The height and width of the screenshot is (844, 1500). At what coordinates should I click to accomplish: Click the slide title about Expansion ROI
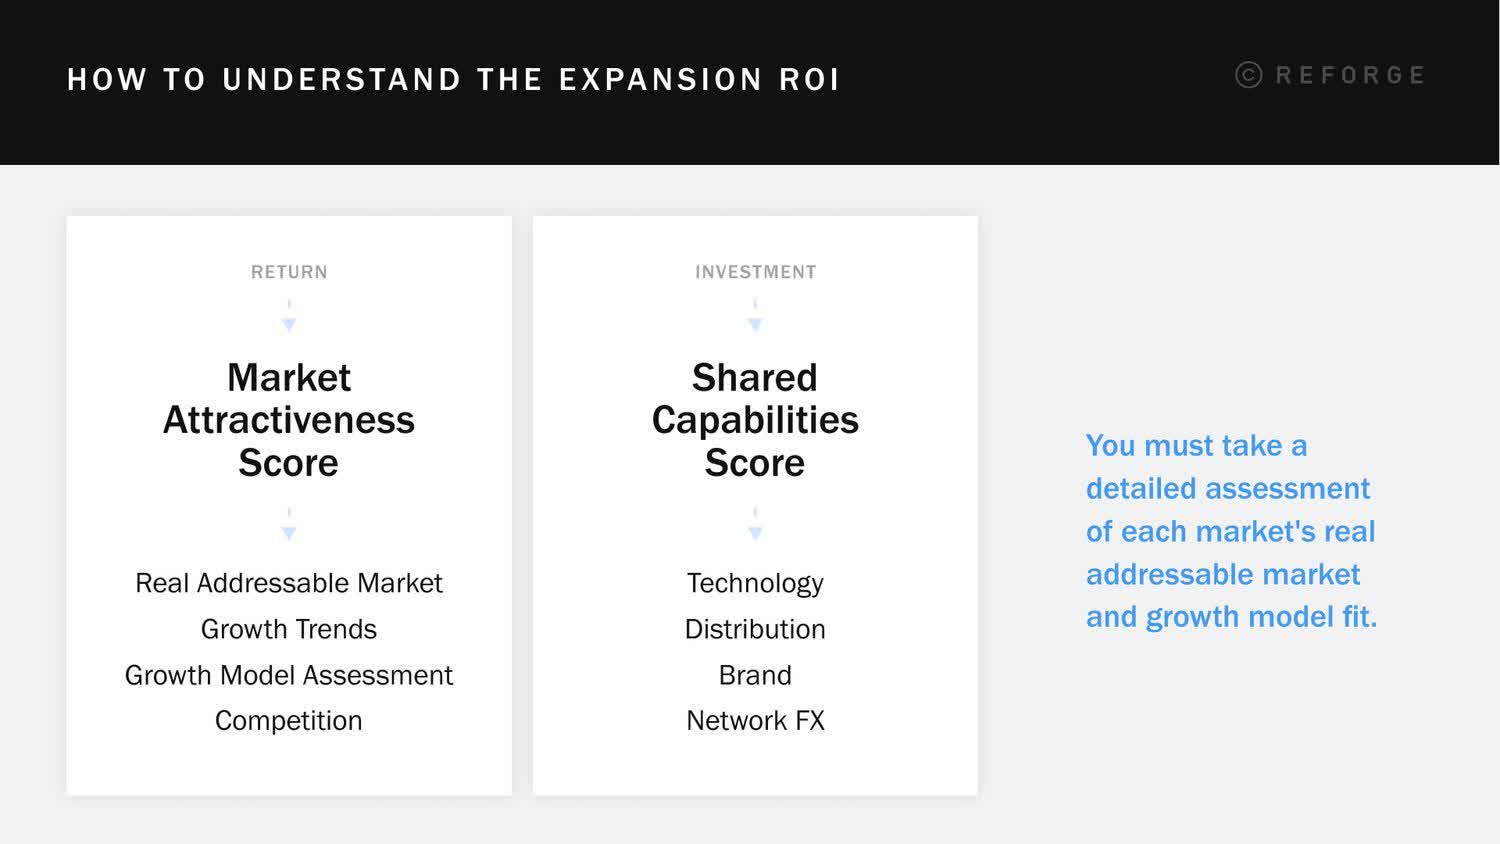[453, 80]
